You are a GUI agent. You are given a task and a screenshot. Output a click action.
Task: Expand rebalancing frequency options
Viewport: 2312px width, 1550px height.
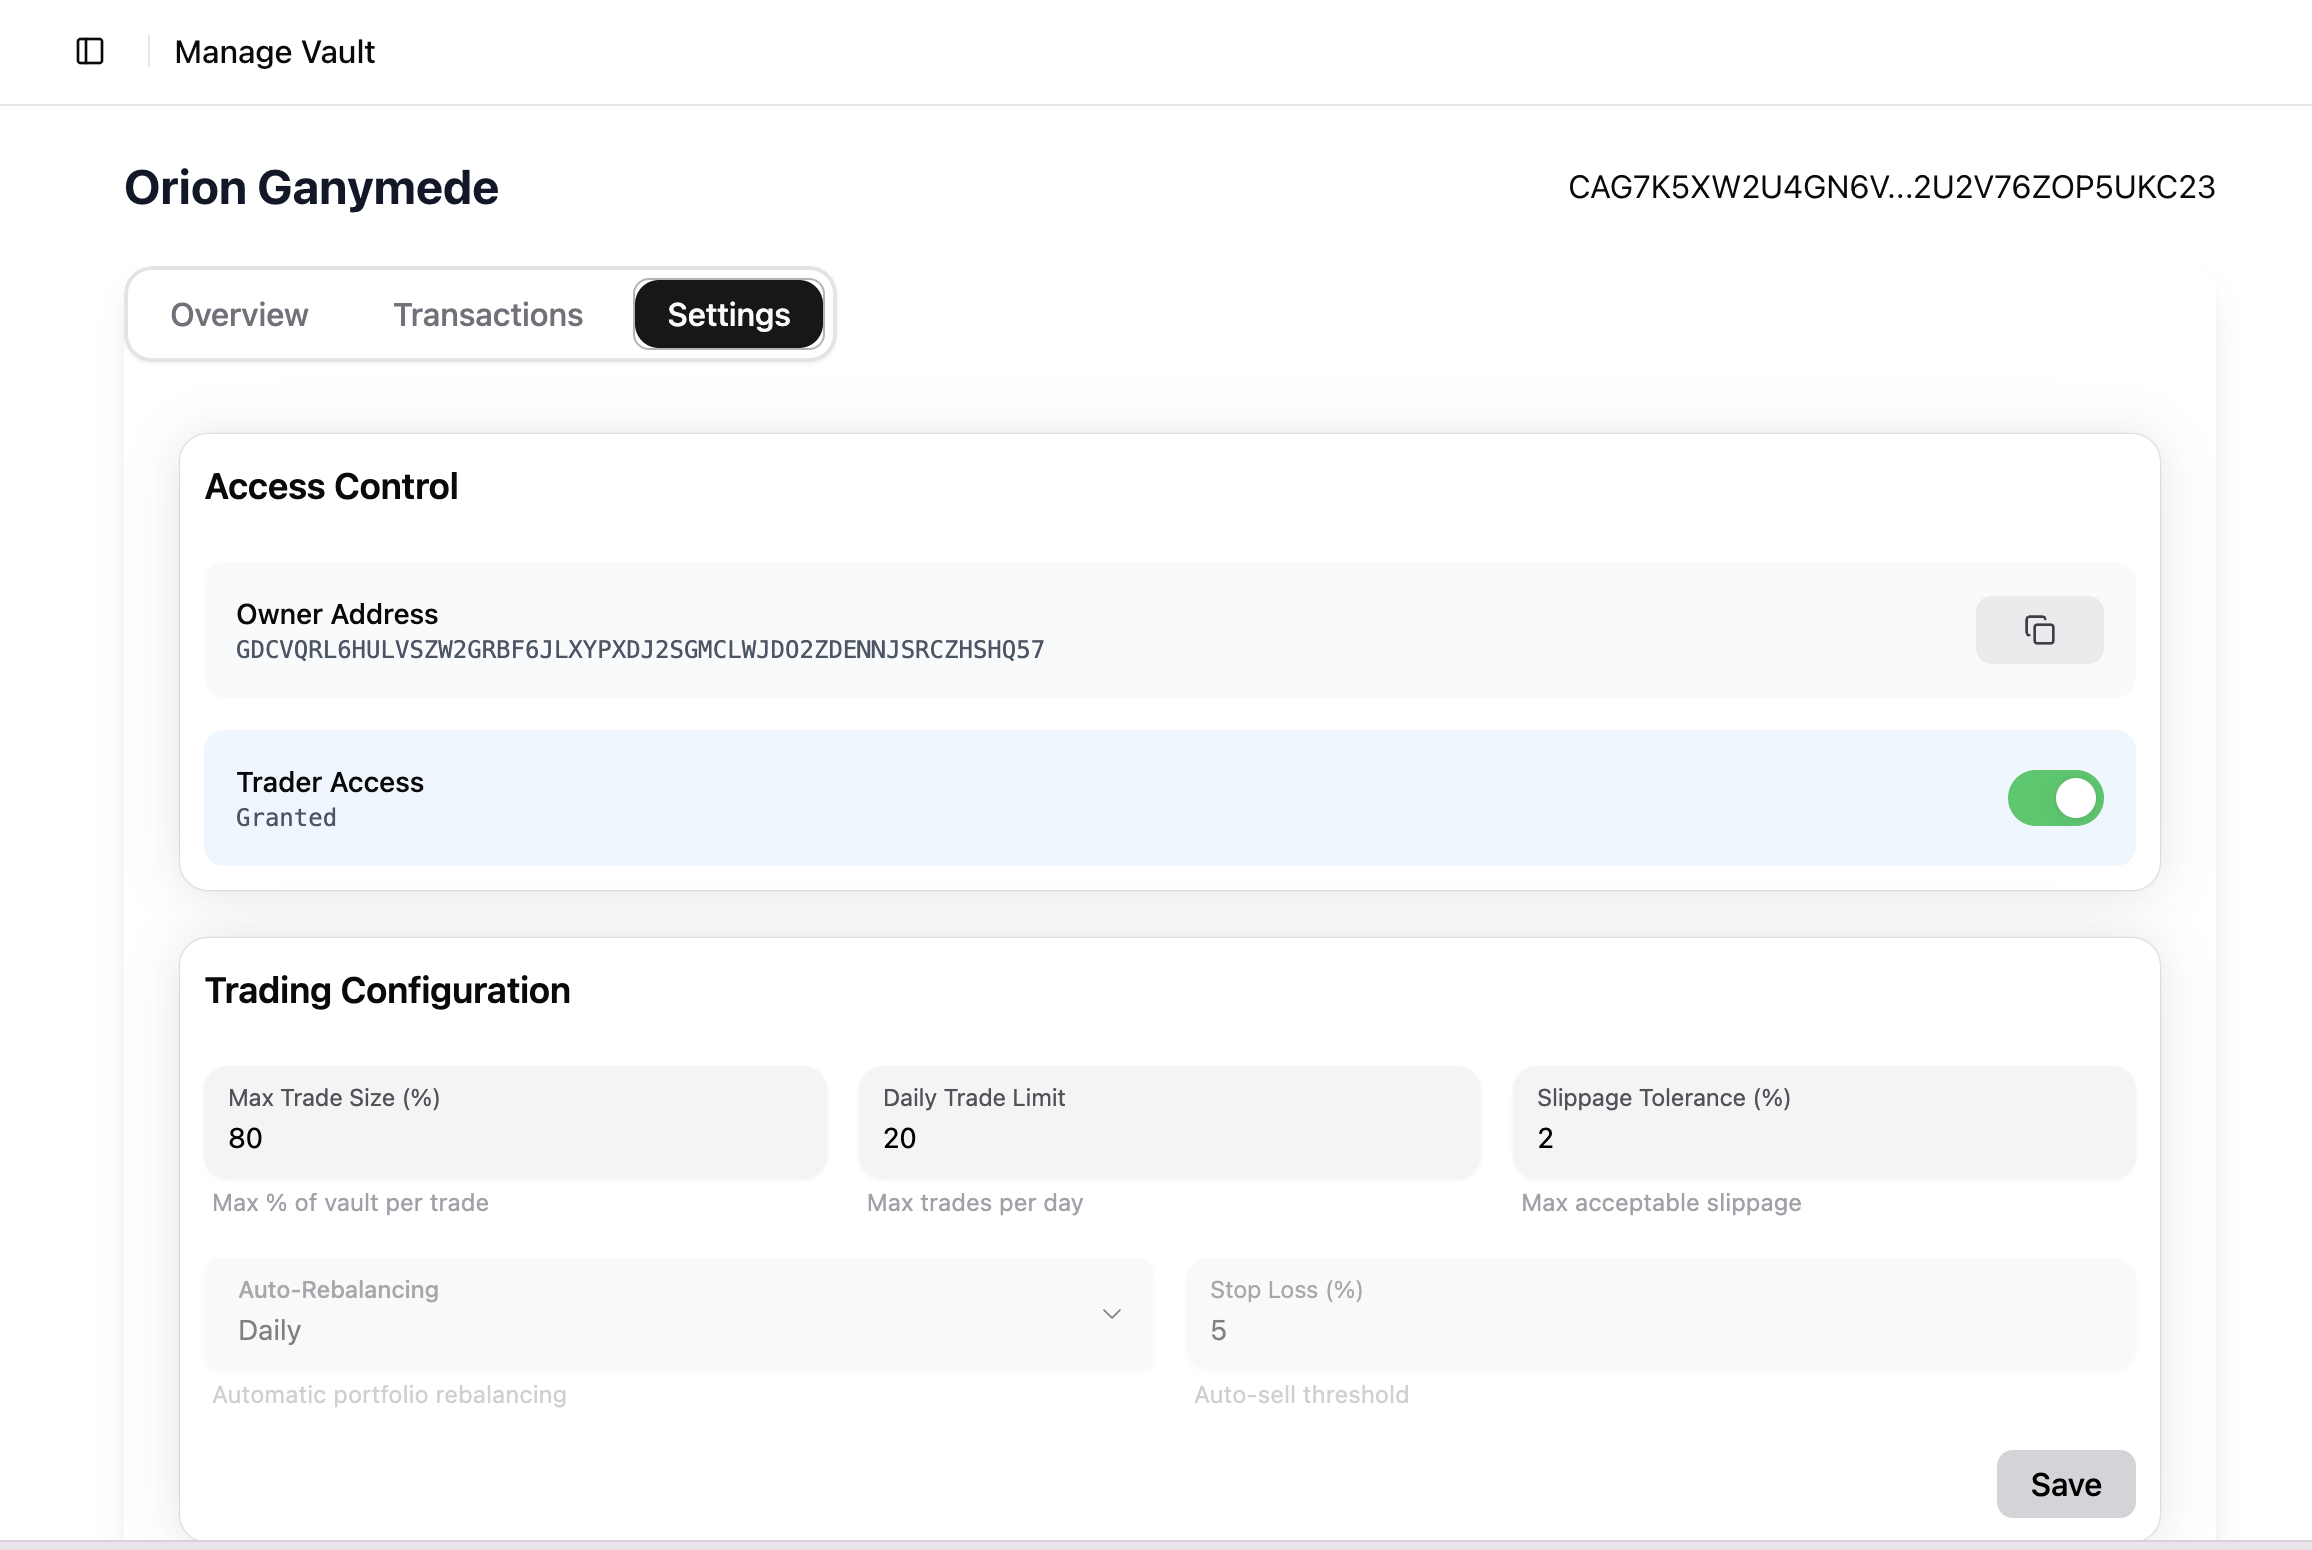tap(678, 1313)
